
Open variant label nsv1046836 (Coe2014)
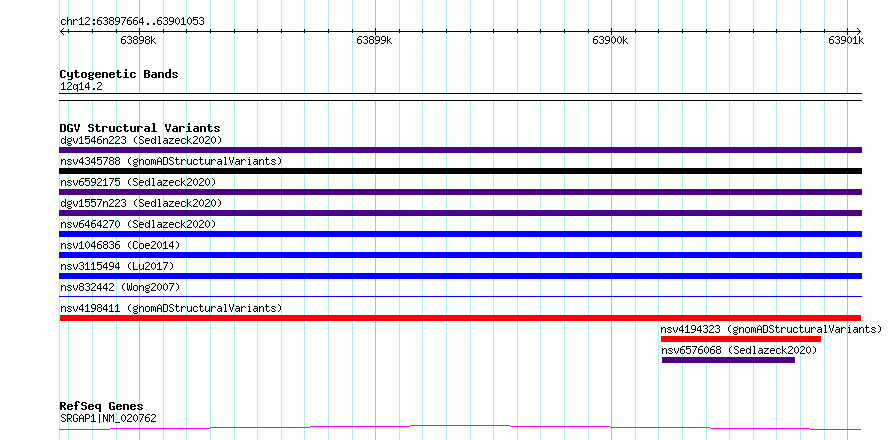click(x=120, y=245)
